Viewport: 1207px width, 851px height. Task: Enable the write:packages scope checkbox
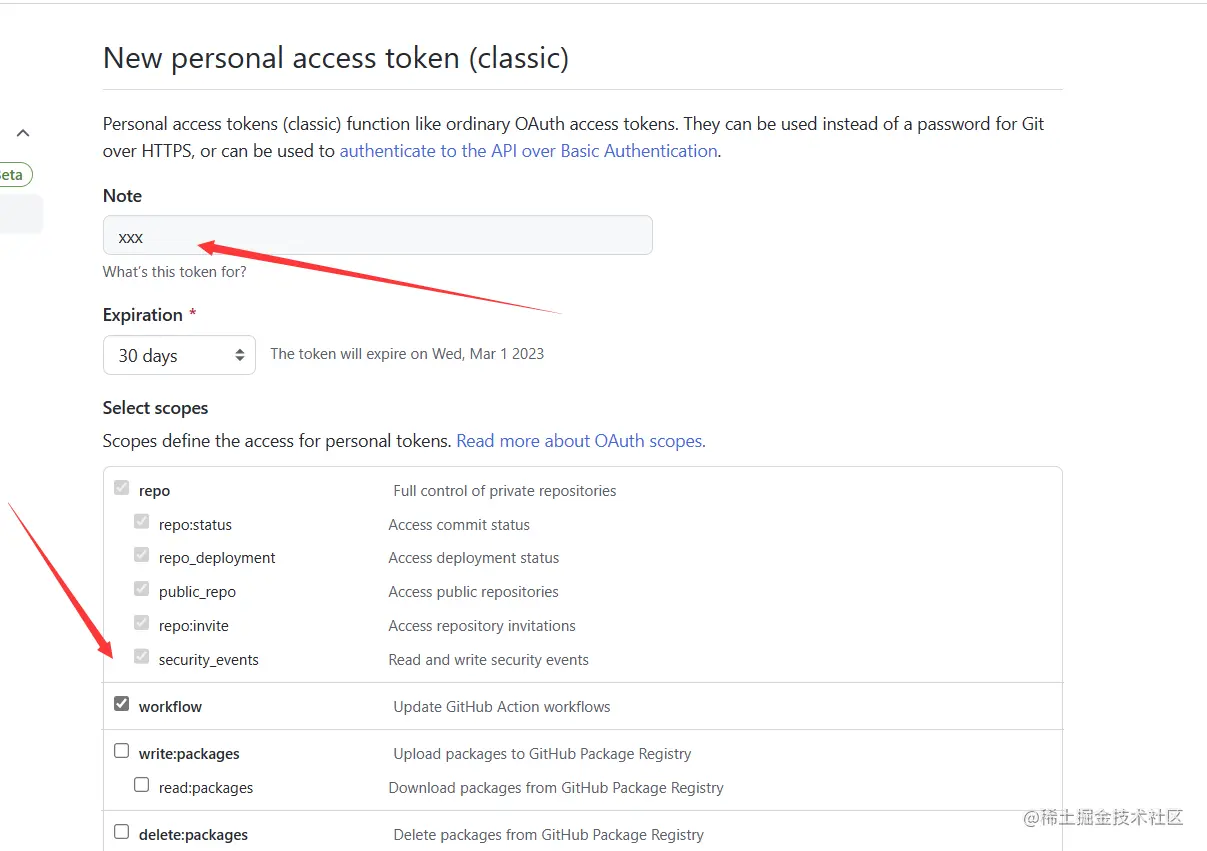coord(122,751)
